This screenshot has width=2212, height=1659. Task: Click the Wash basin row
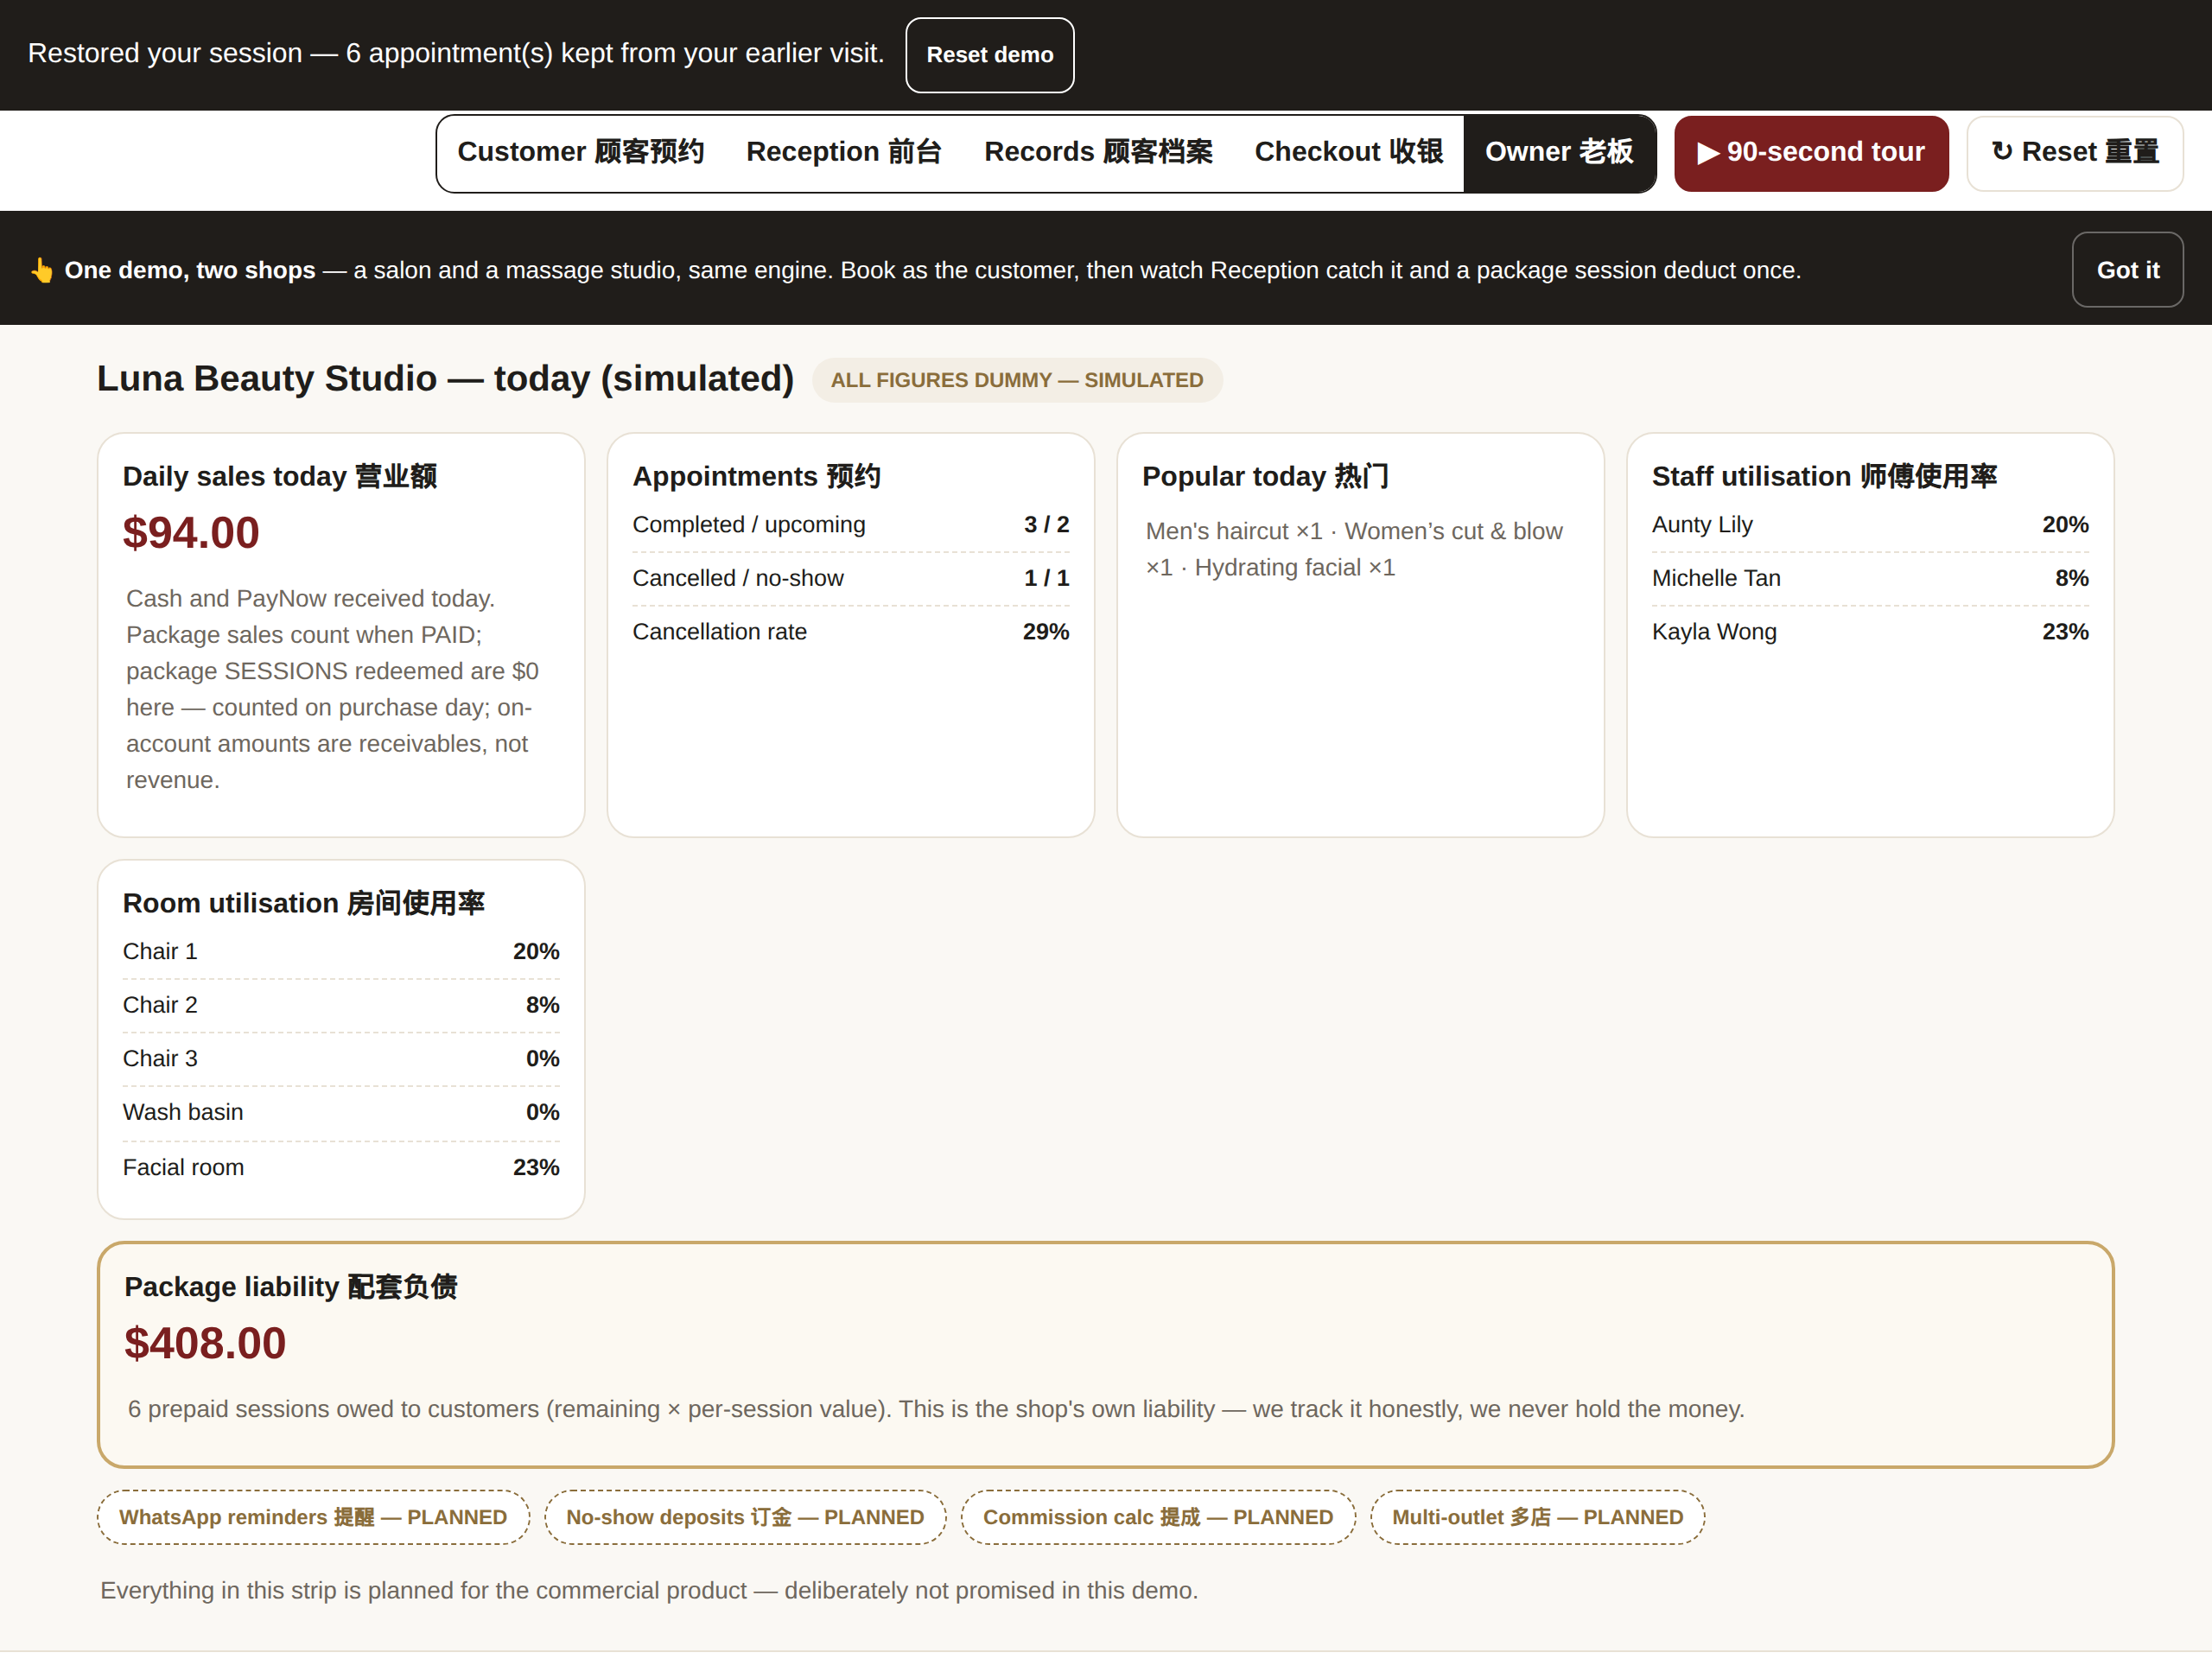[341, 1112]
